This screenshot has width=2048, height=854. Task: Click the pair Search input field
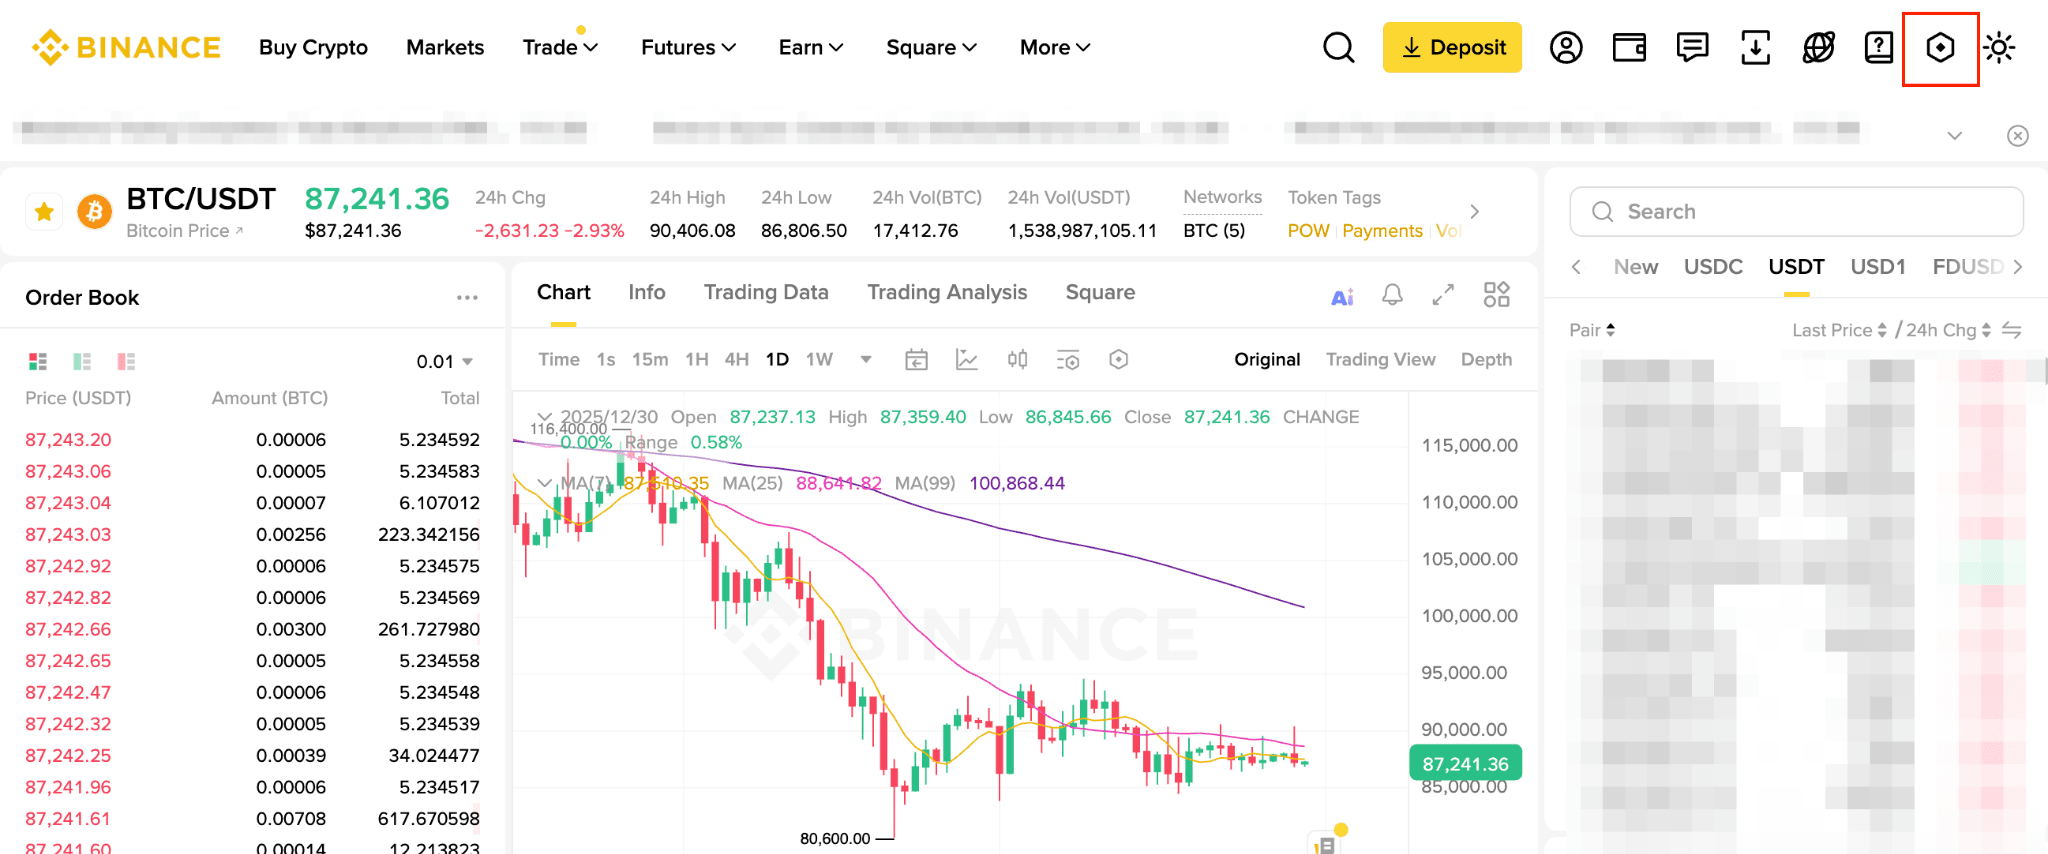(x=1796, y=212)
